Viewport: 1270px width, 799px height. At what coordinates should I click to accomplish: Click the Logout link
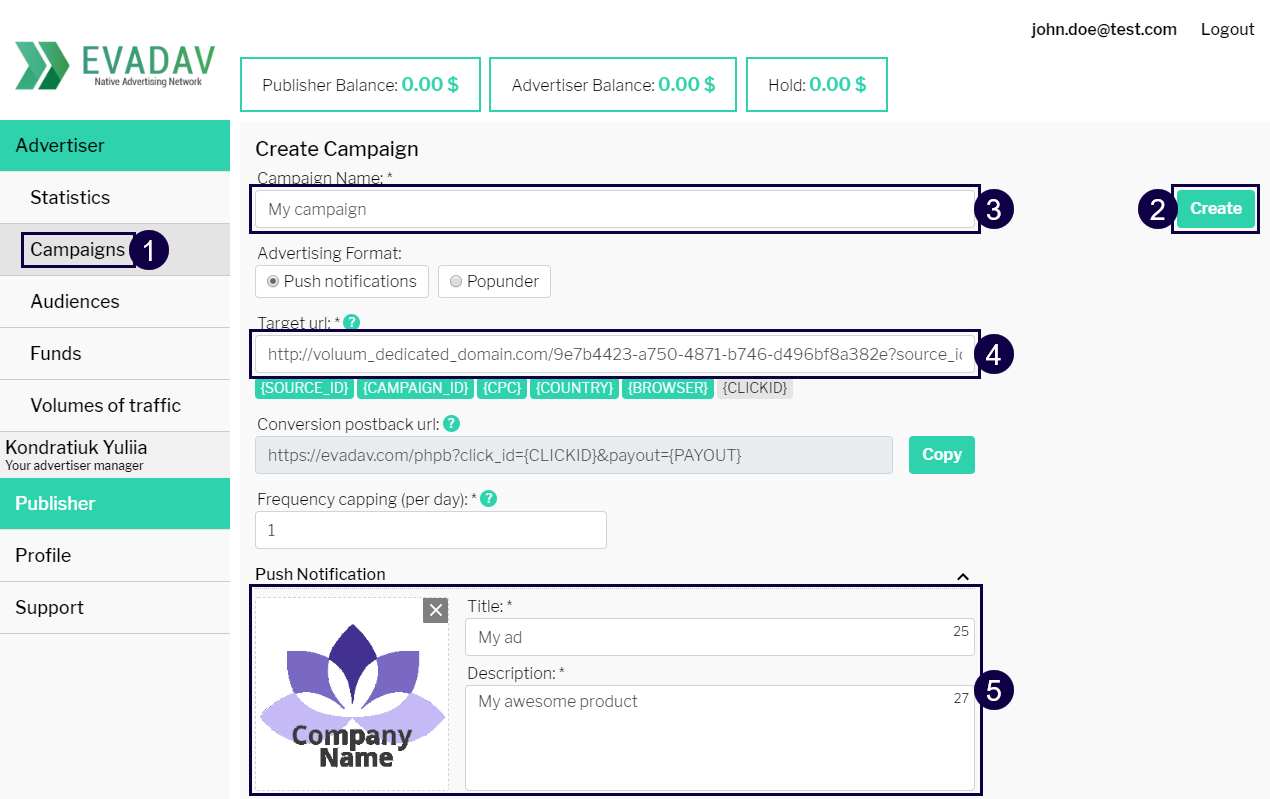tap(1227, 29)
